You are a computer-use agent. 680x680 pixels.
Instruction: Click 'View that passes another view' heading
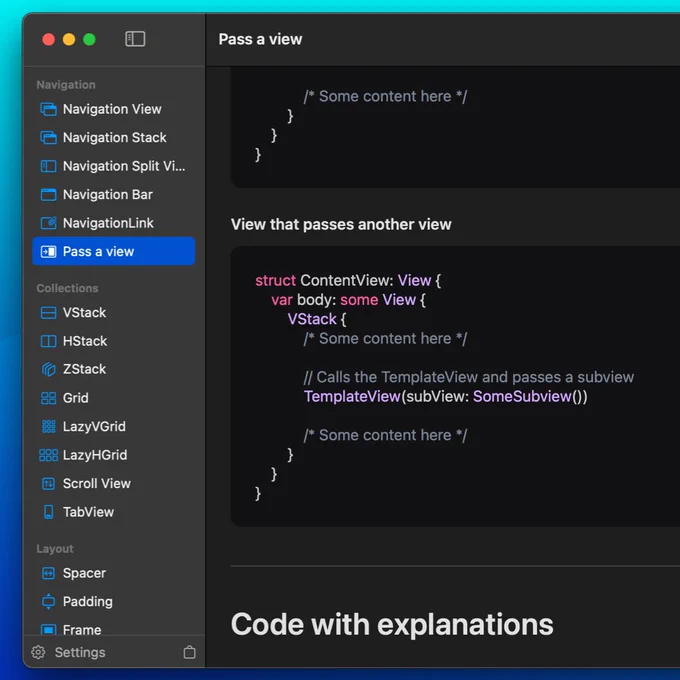(x=341, y=225)
